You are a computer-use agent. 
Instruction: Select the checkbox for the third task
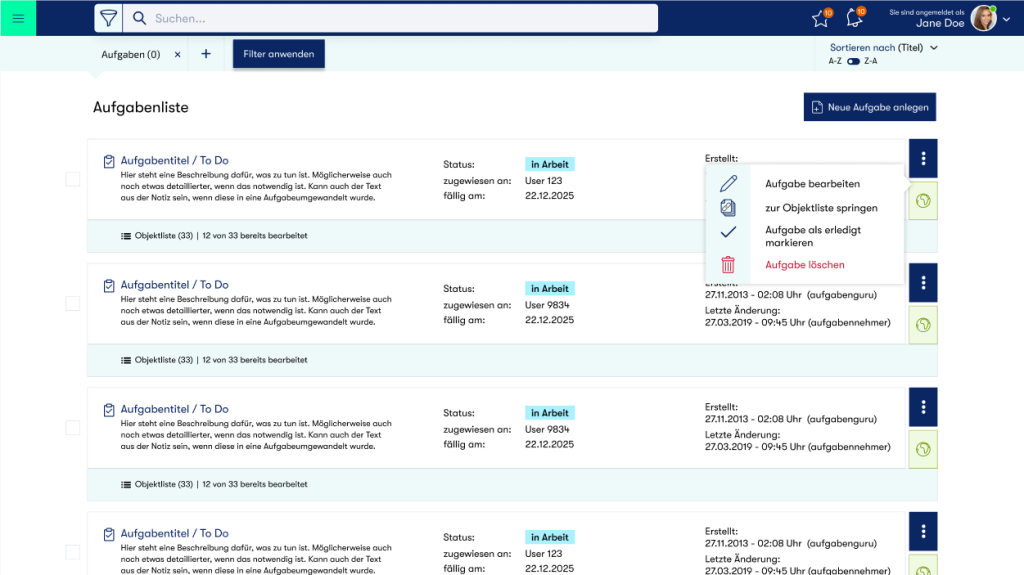click(73, 427)
